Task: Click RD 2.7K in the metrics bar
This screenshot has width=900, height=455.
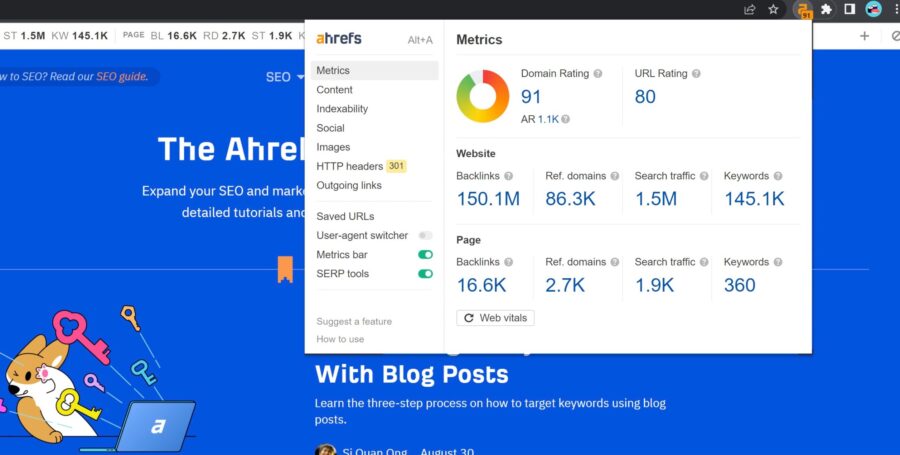Action: 224,36
